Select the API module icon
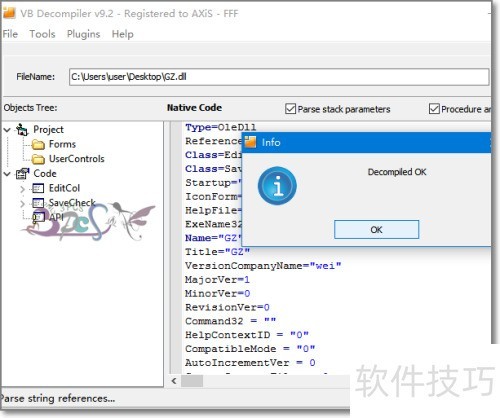The image size is (500, 418). [x=38, y=217]
